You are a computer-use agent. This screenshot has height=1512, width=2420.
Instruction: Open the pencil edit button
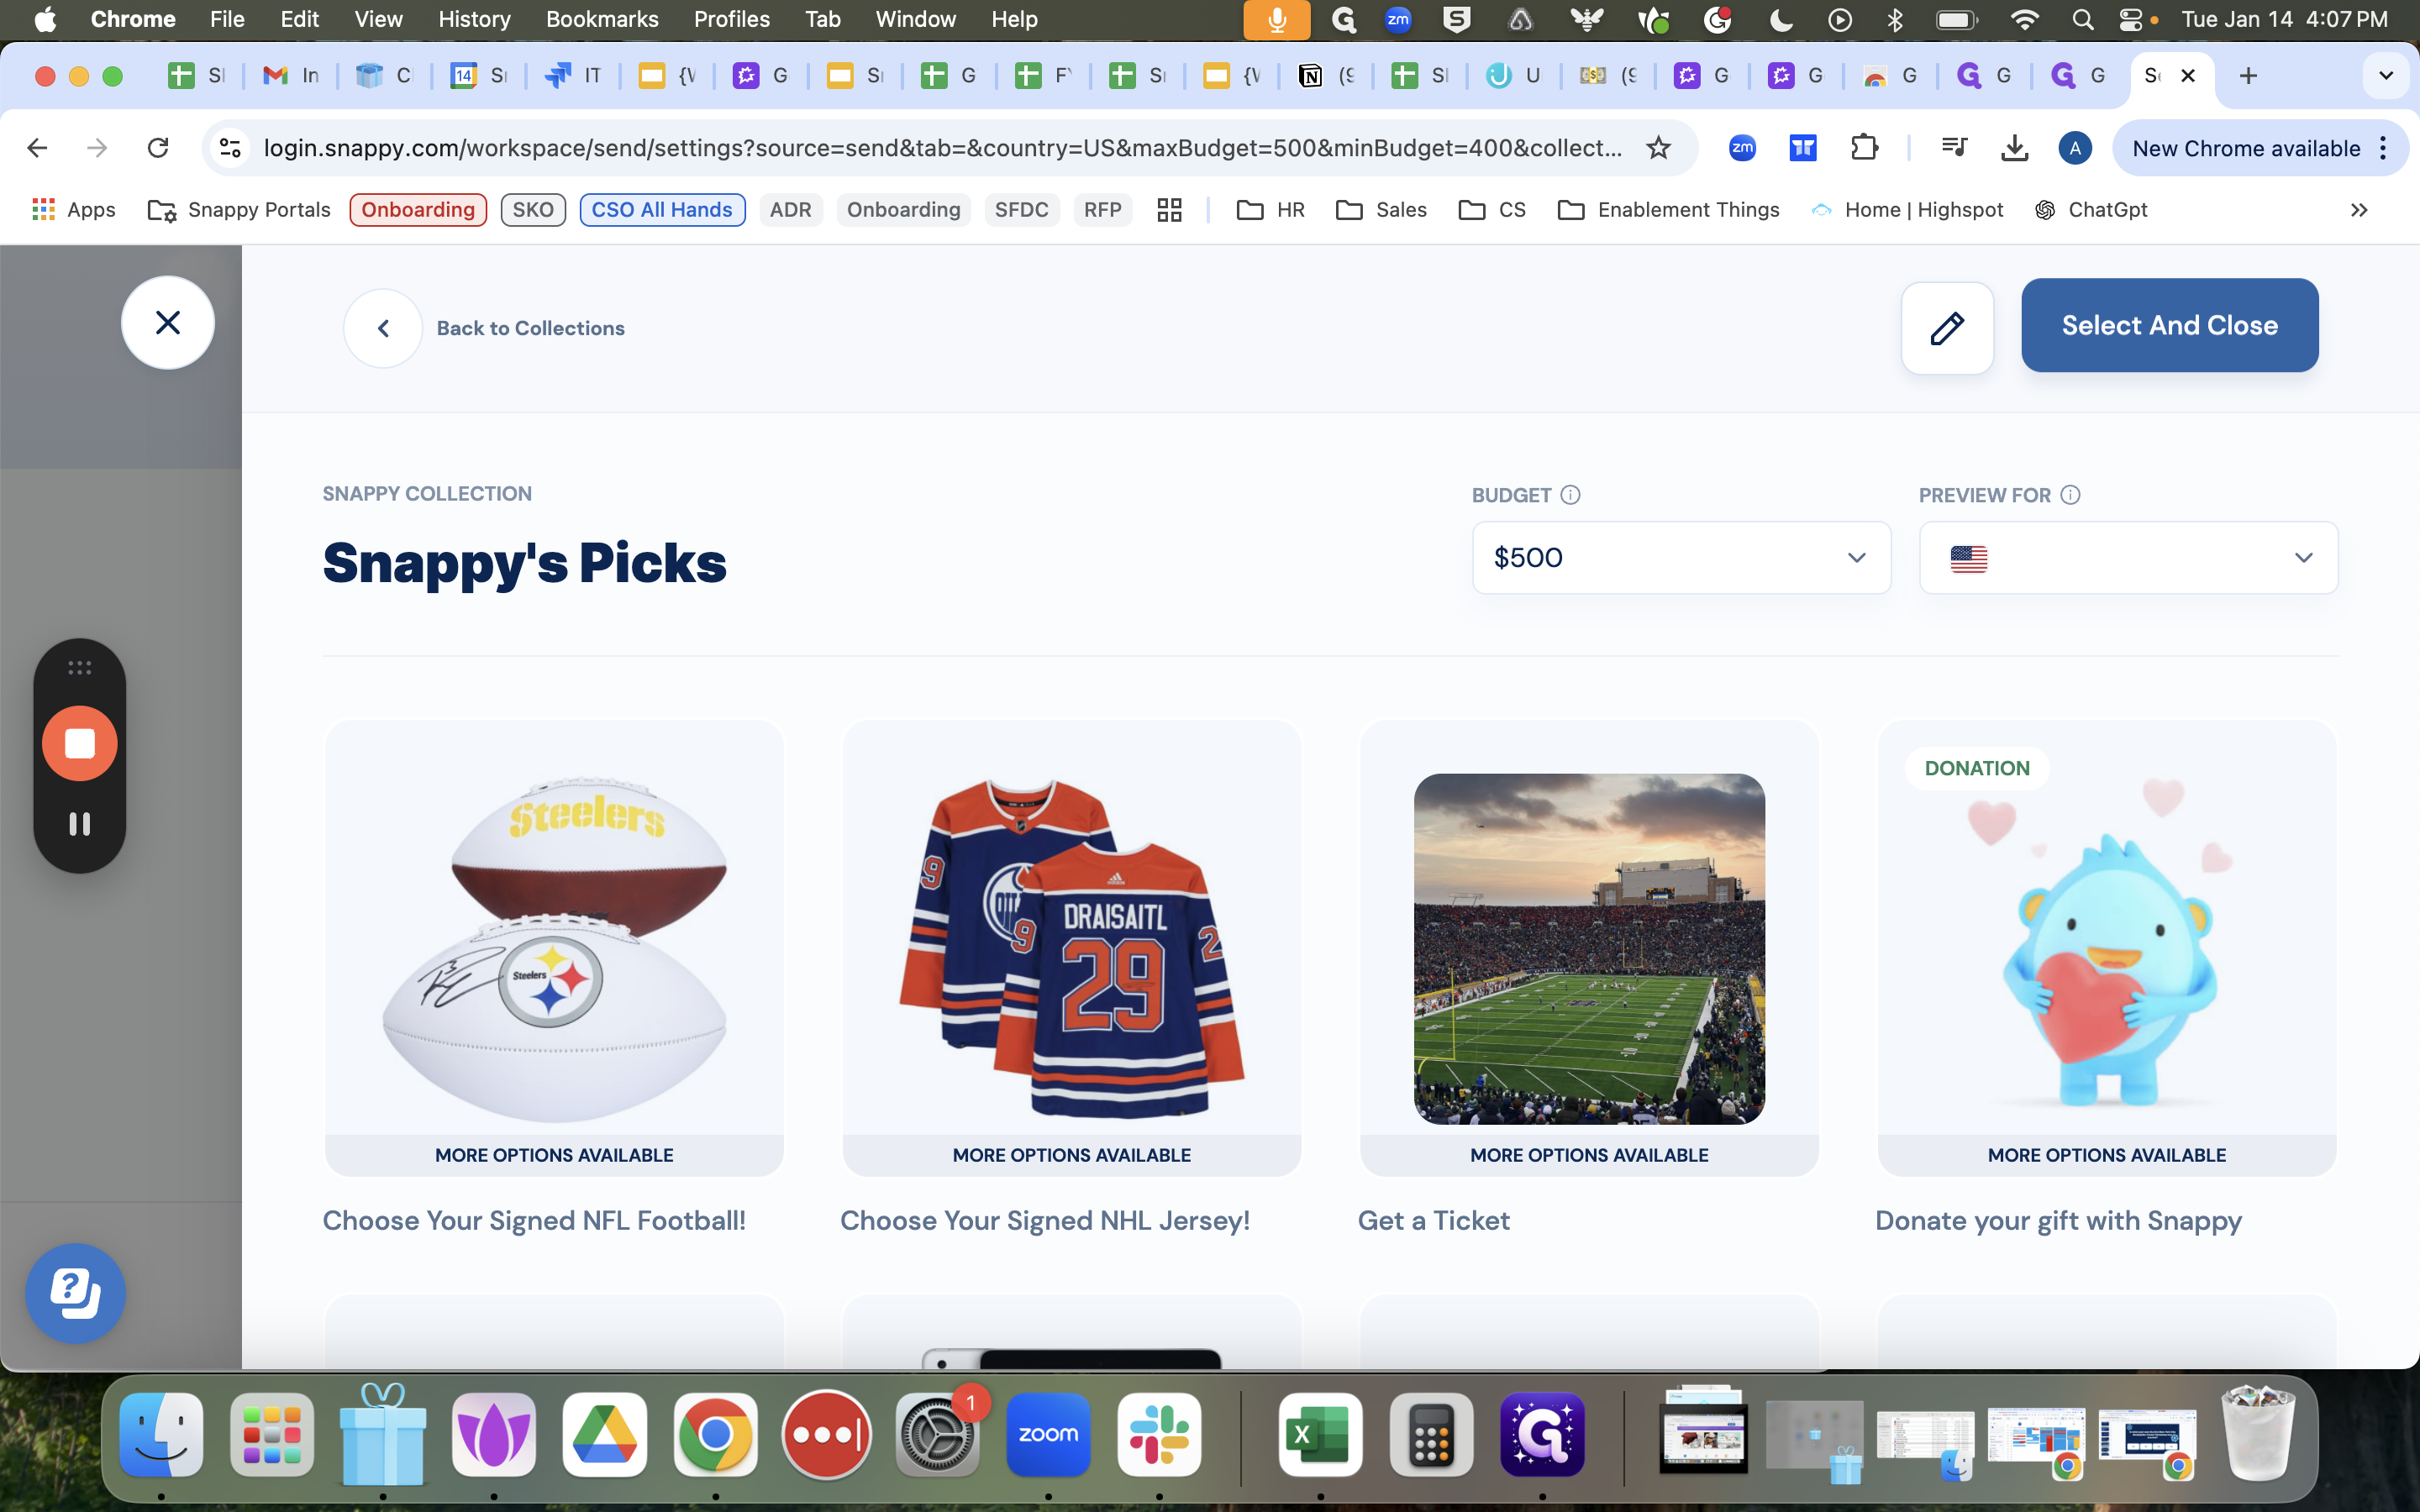click(x=1947, y=328)
